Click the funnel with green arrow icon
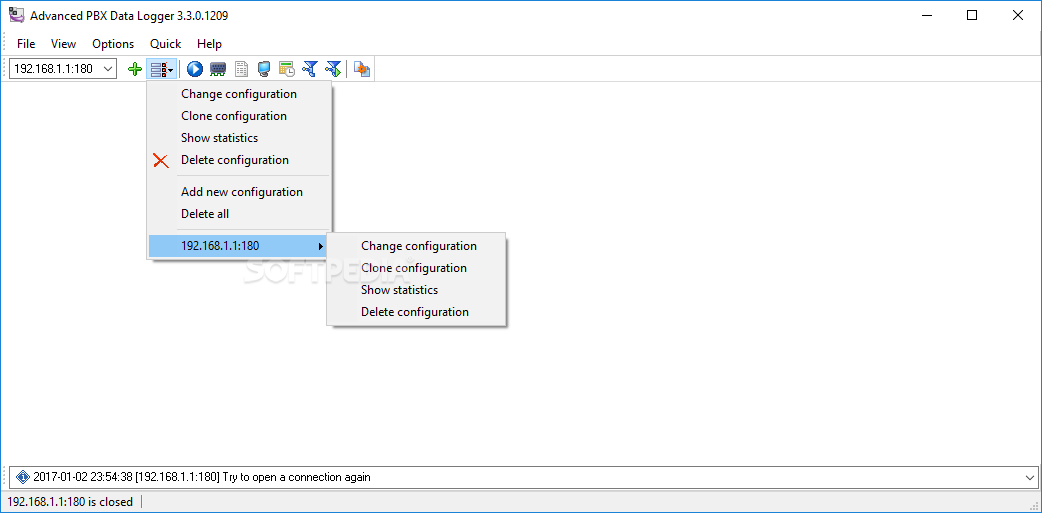 point(333,68)
